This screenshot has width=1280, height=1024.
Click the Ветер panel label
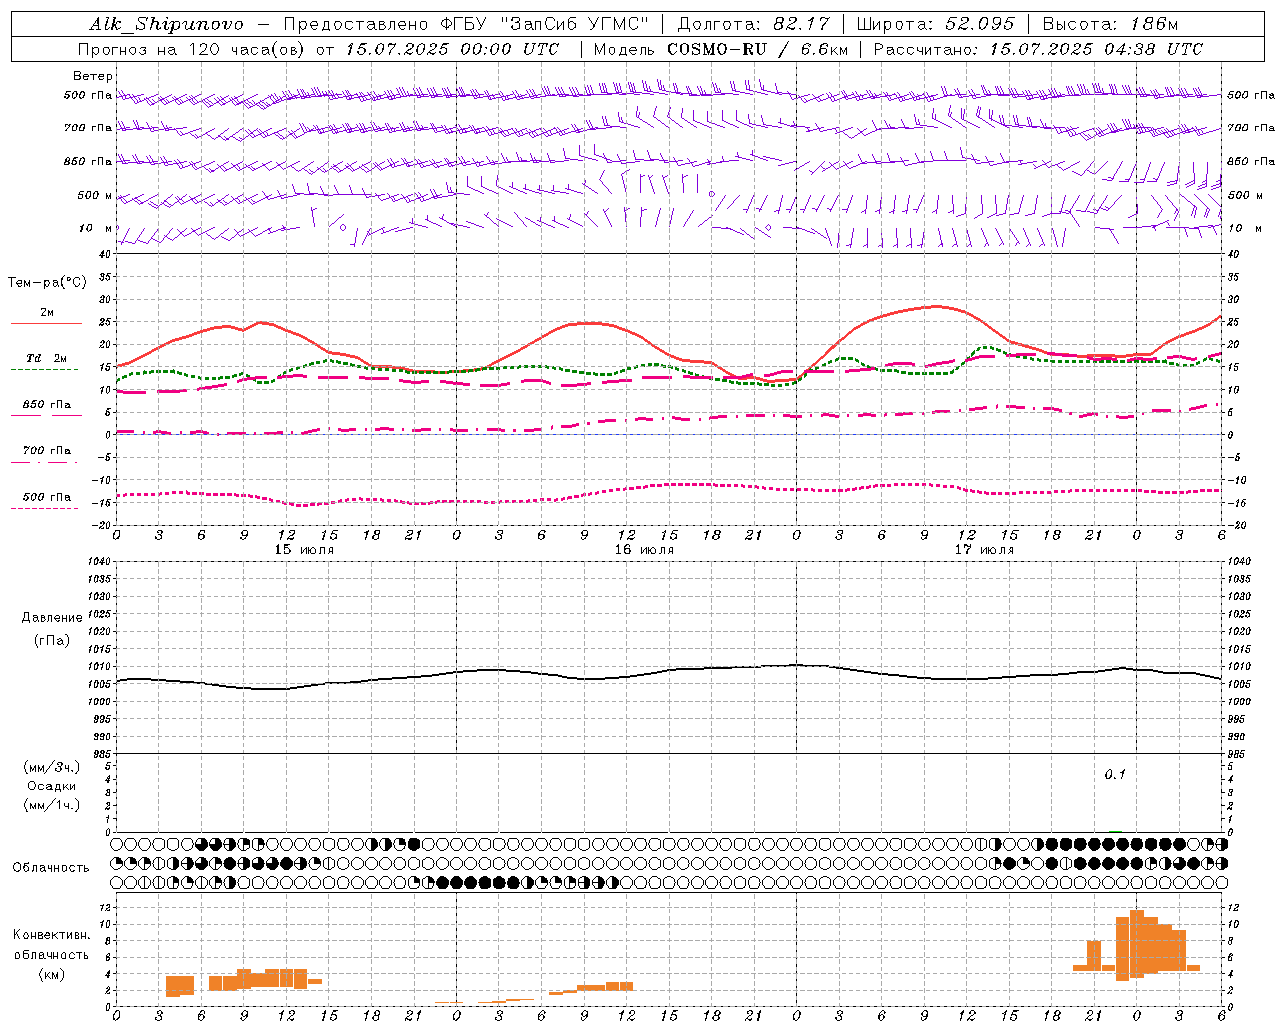(x=93, y=76)
